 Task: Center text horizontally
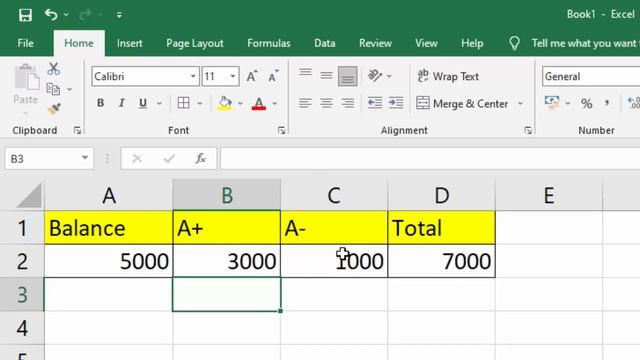point(326,103)
